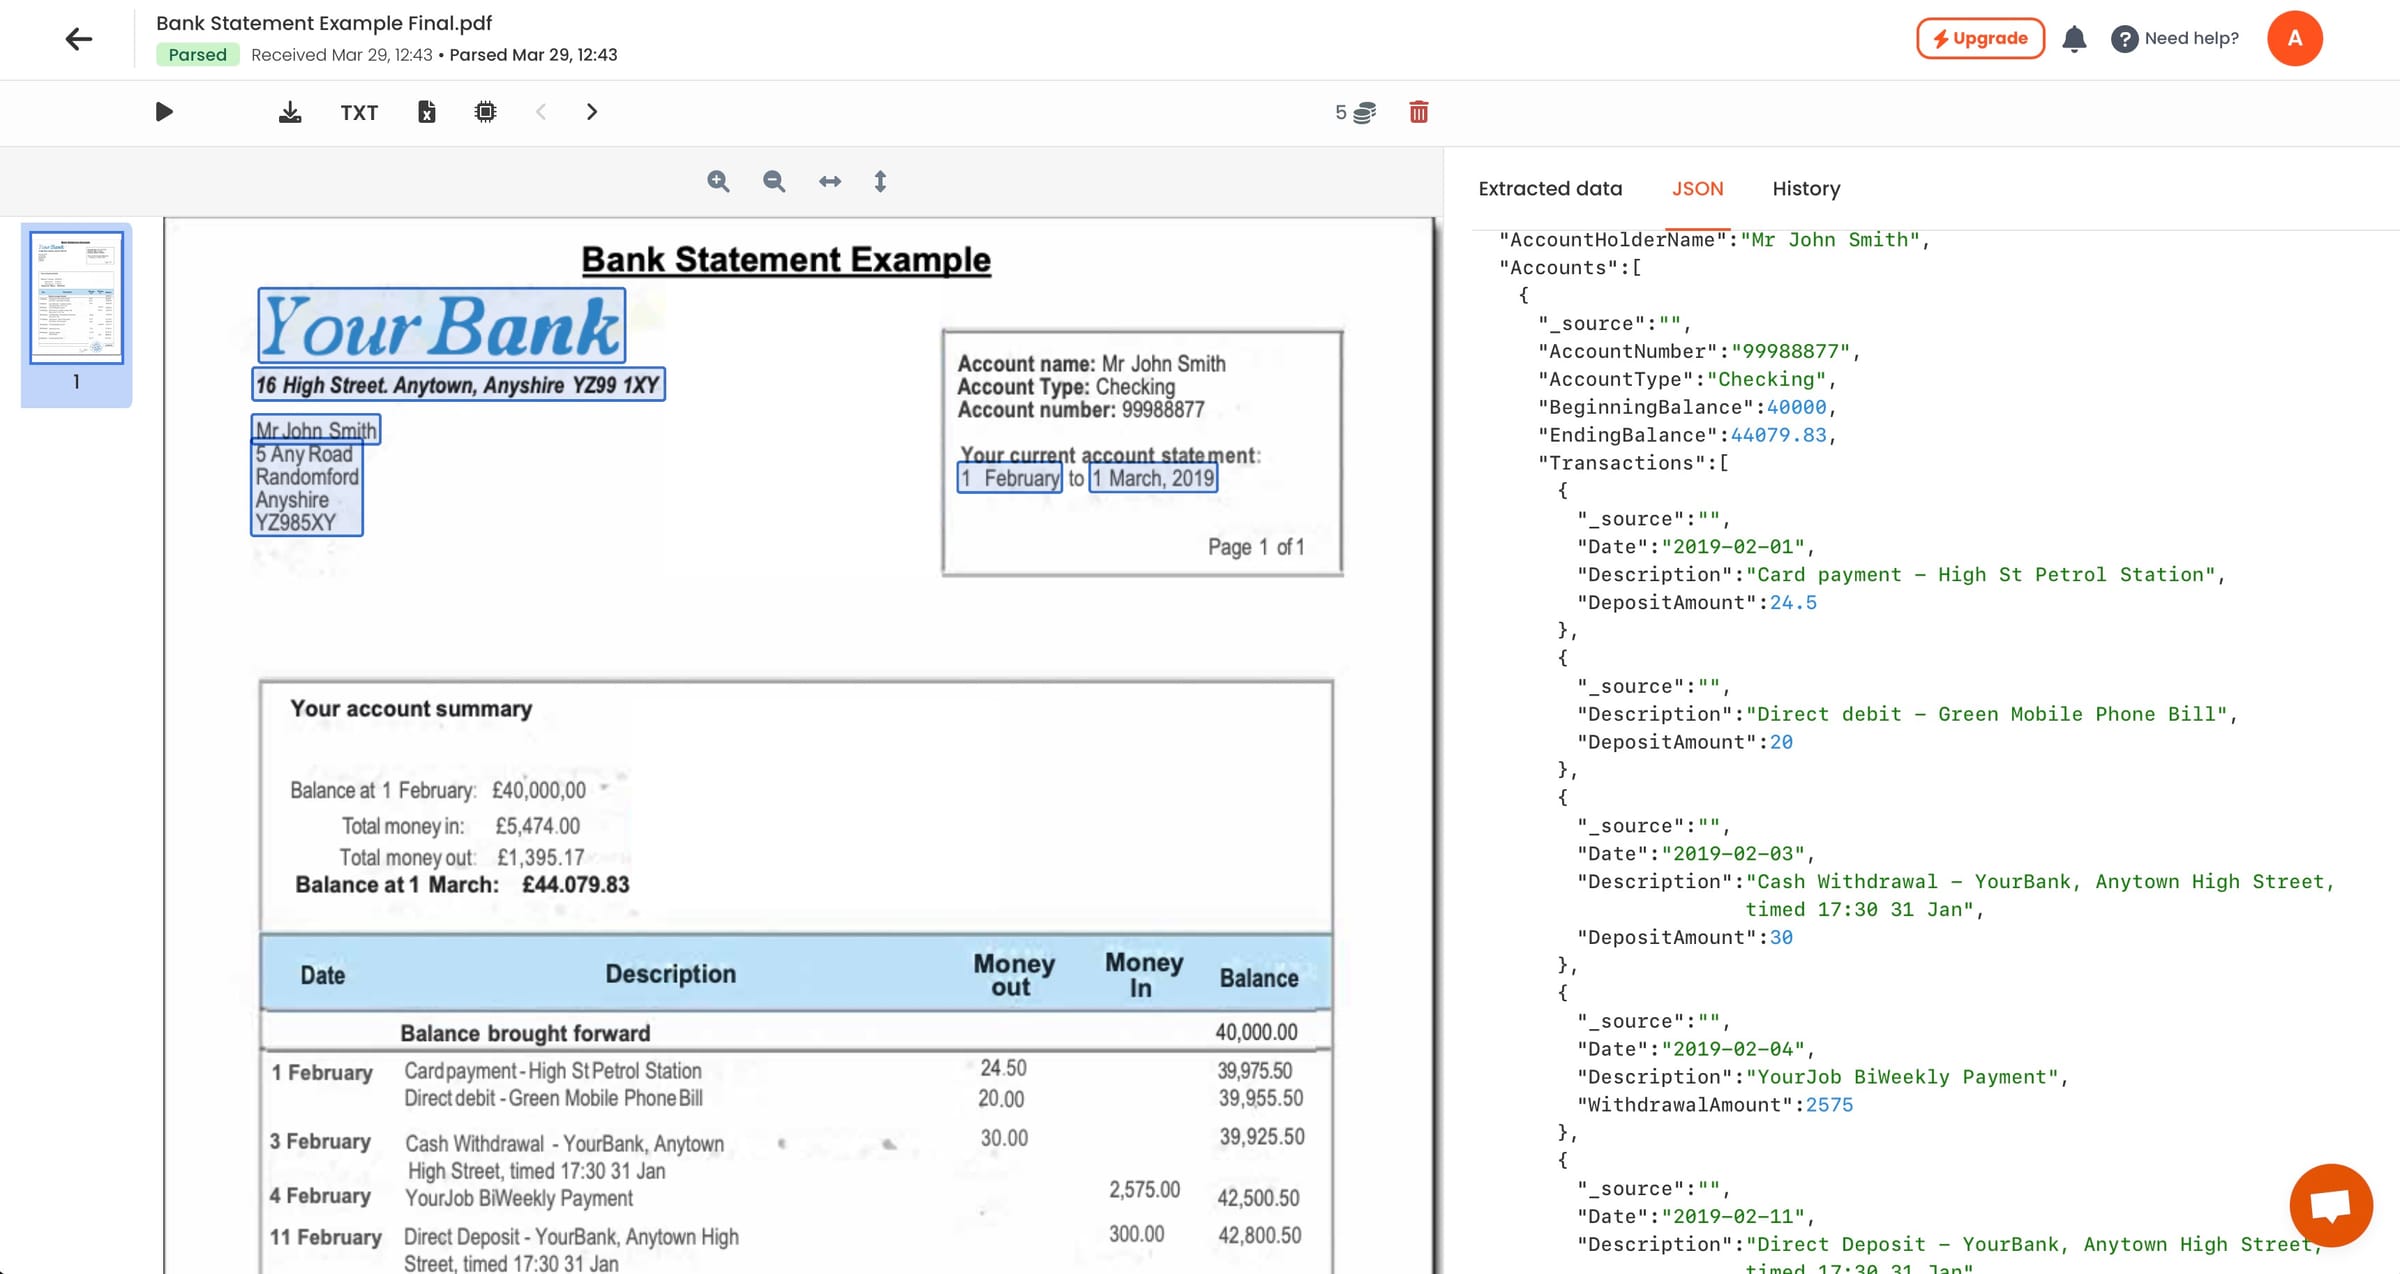Image resolution: width=2400 pixels, height=1274 pixels.
Task: Navigate to the next document
Action: coord(592,112)
